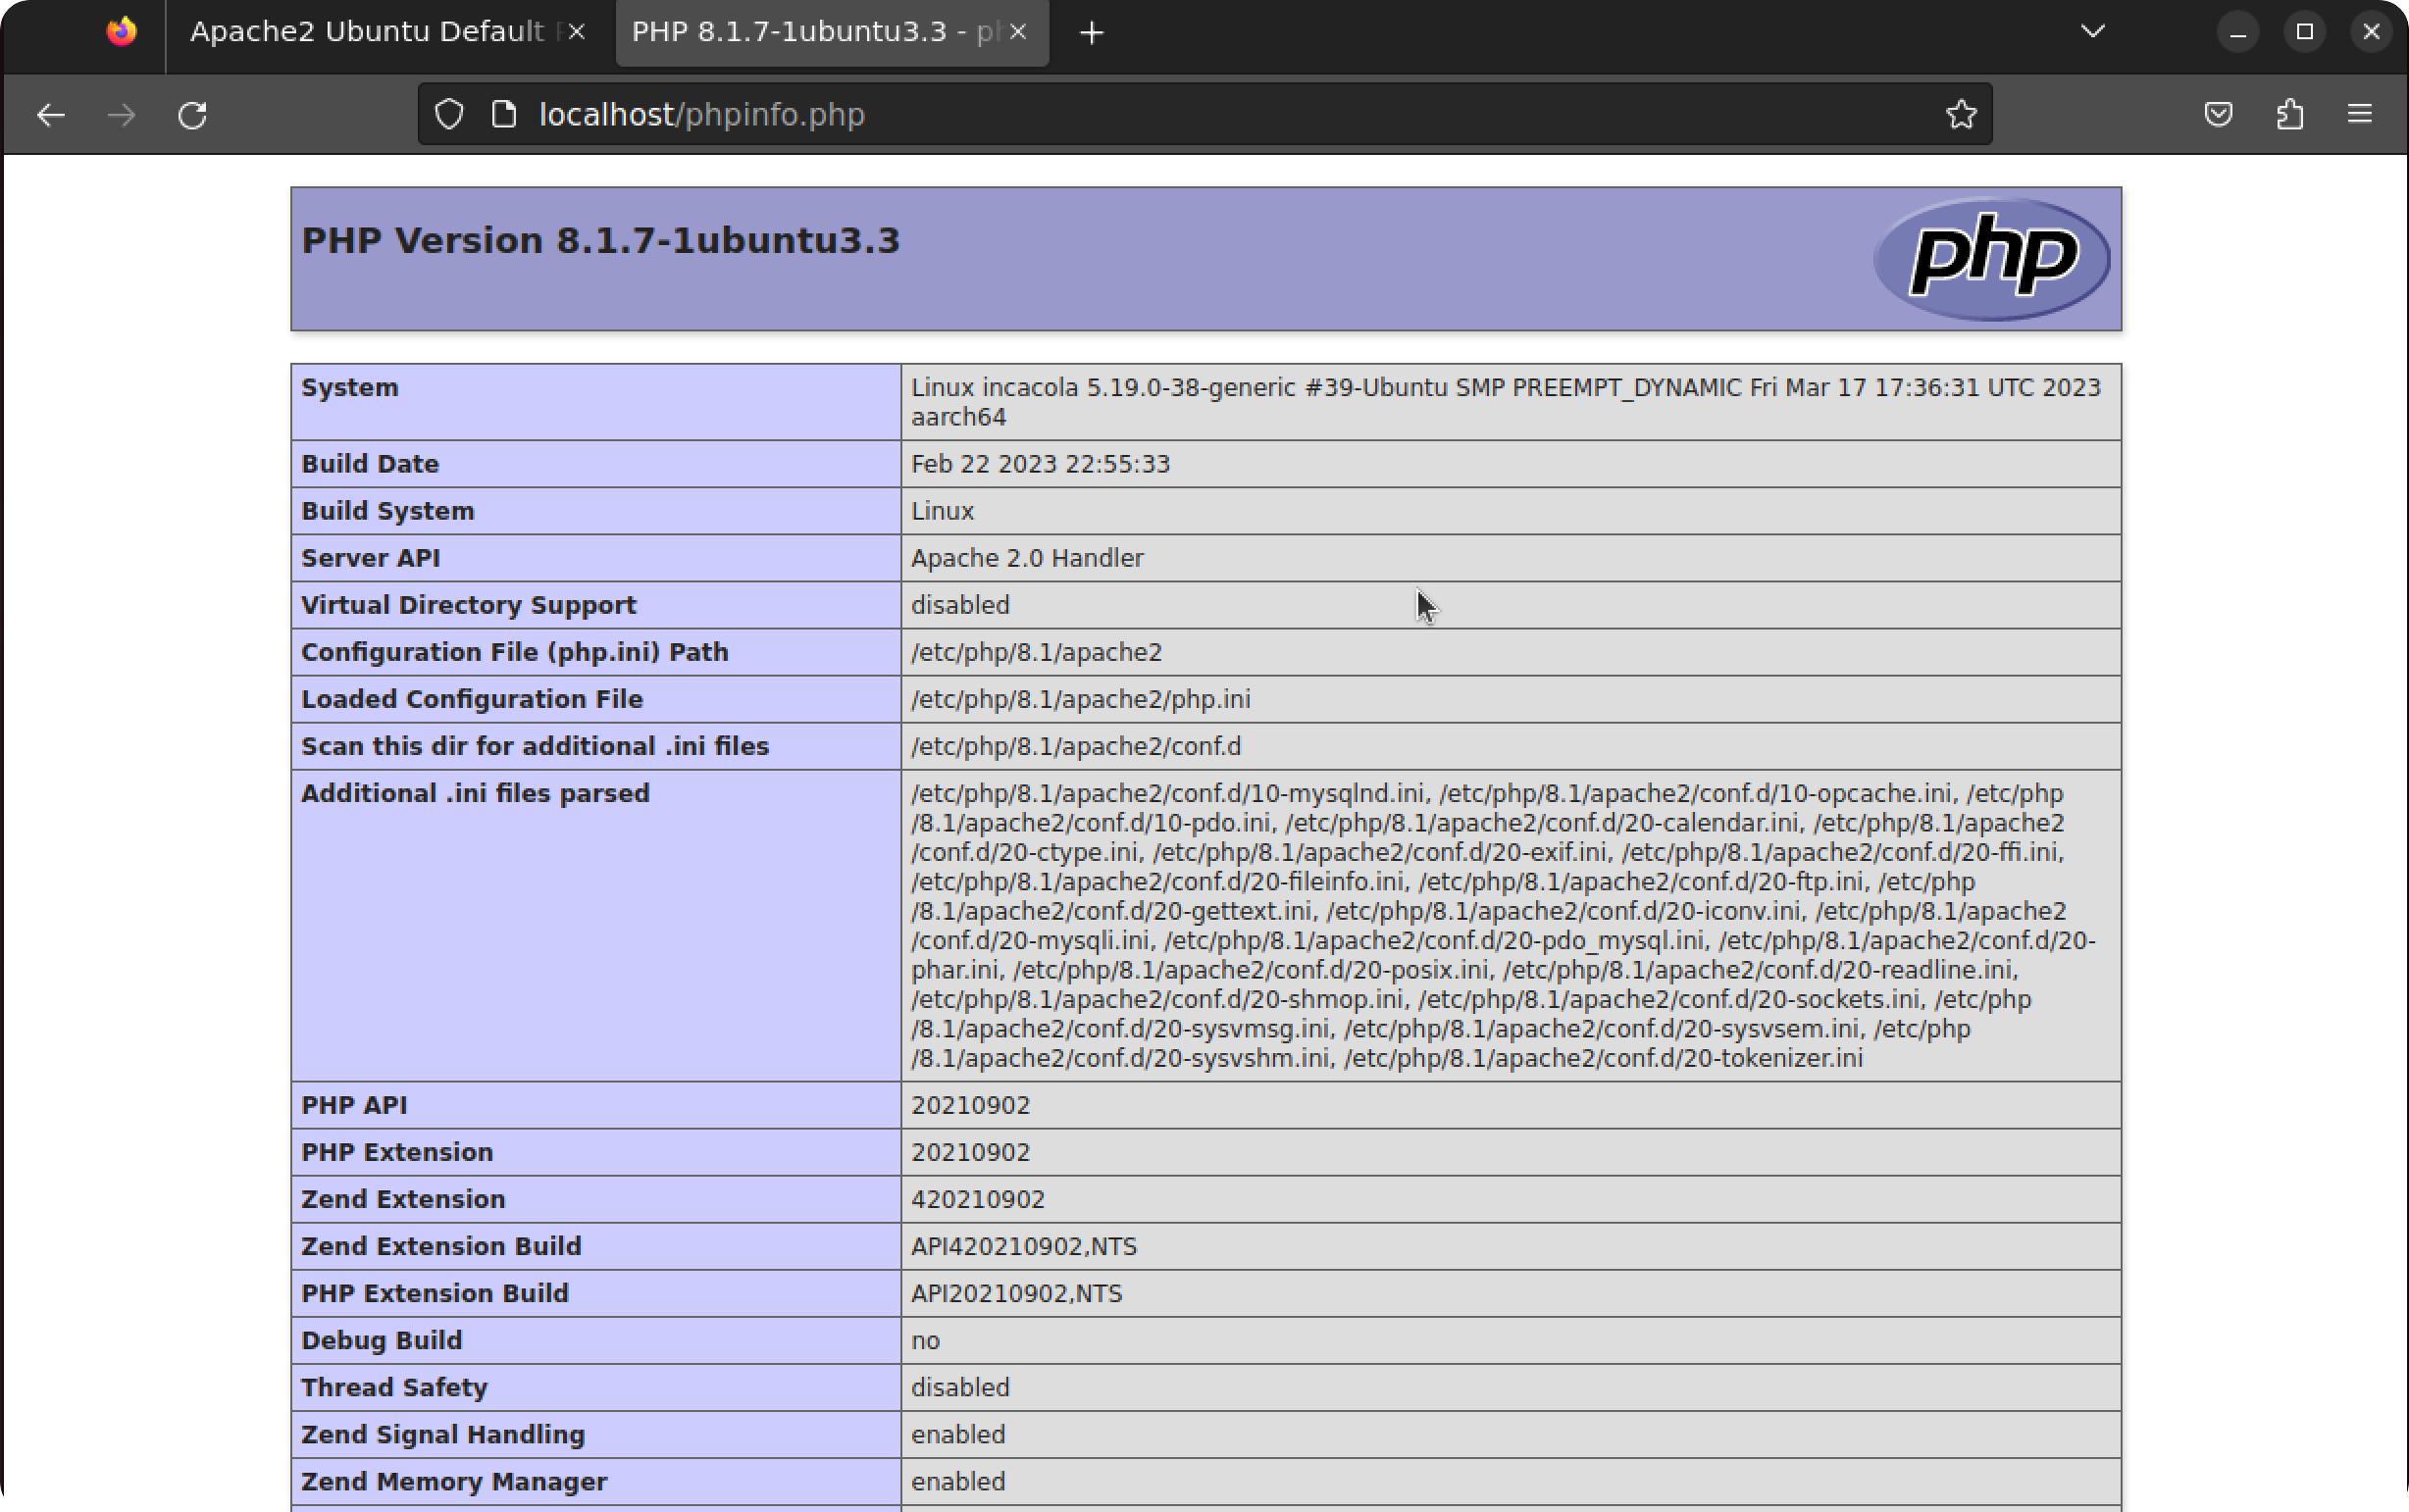Go back to the previous page
The image size is (2409, 1512).
(x=51, y=115)
